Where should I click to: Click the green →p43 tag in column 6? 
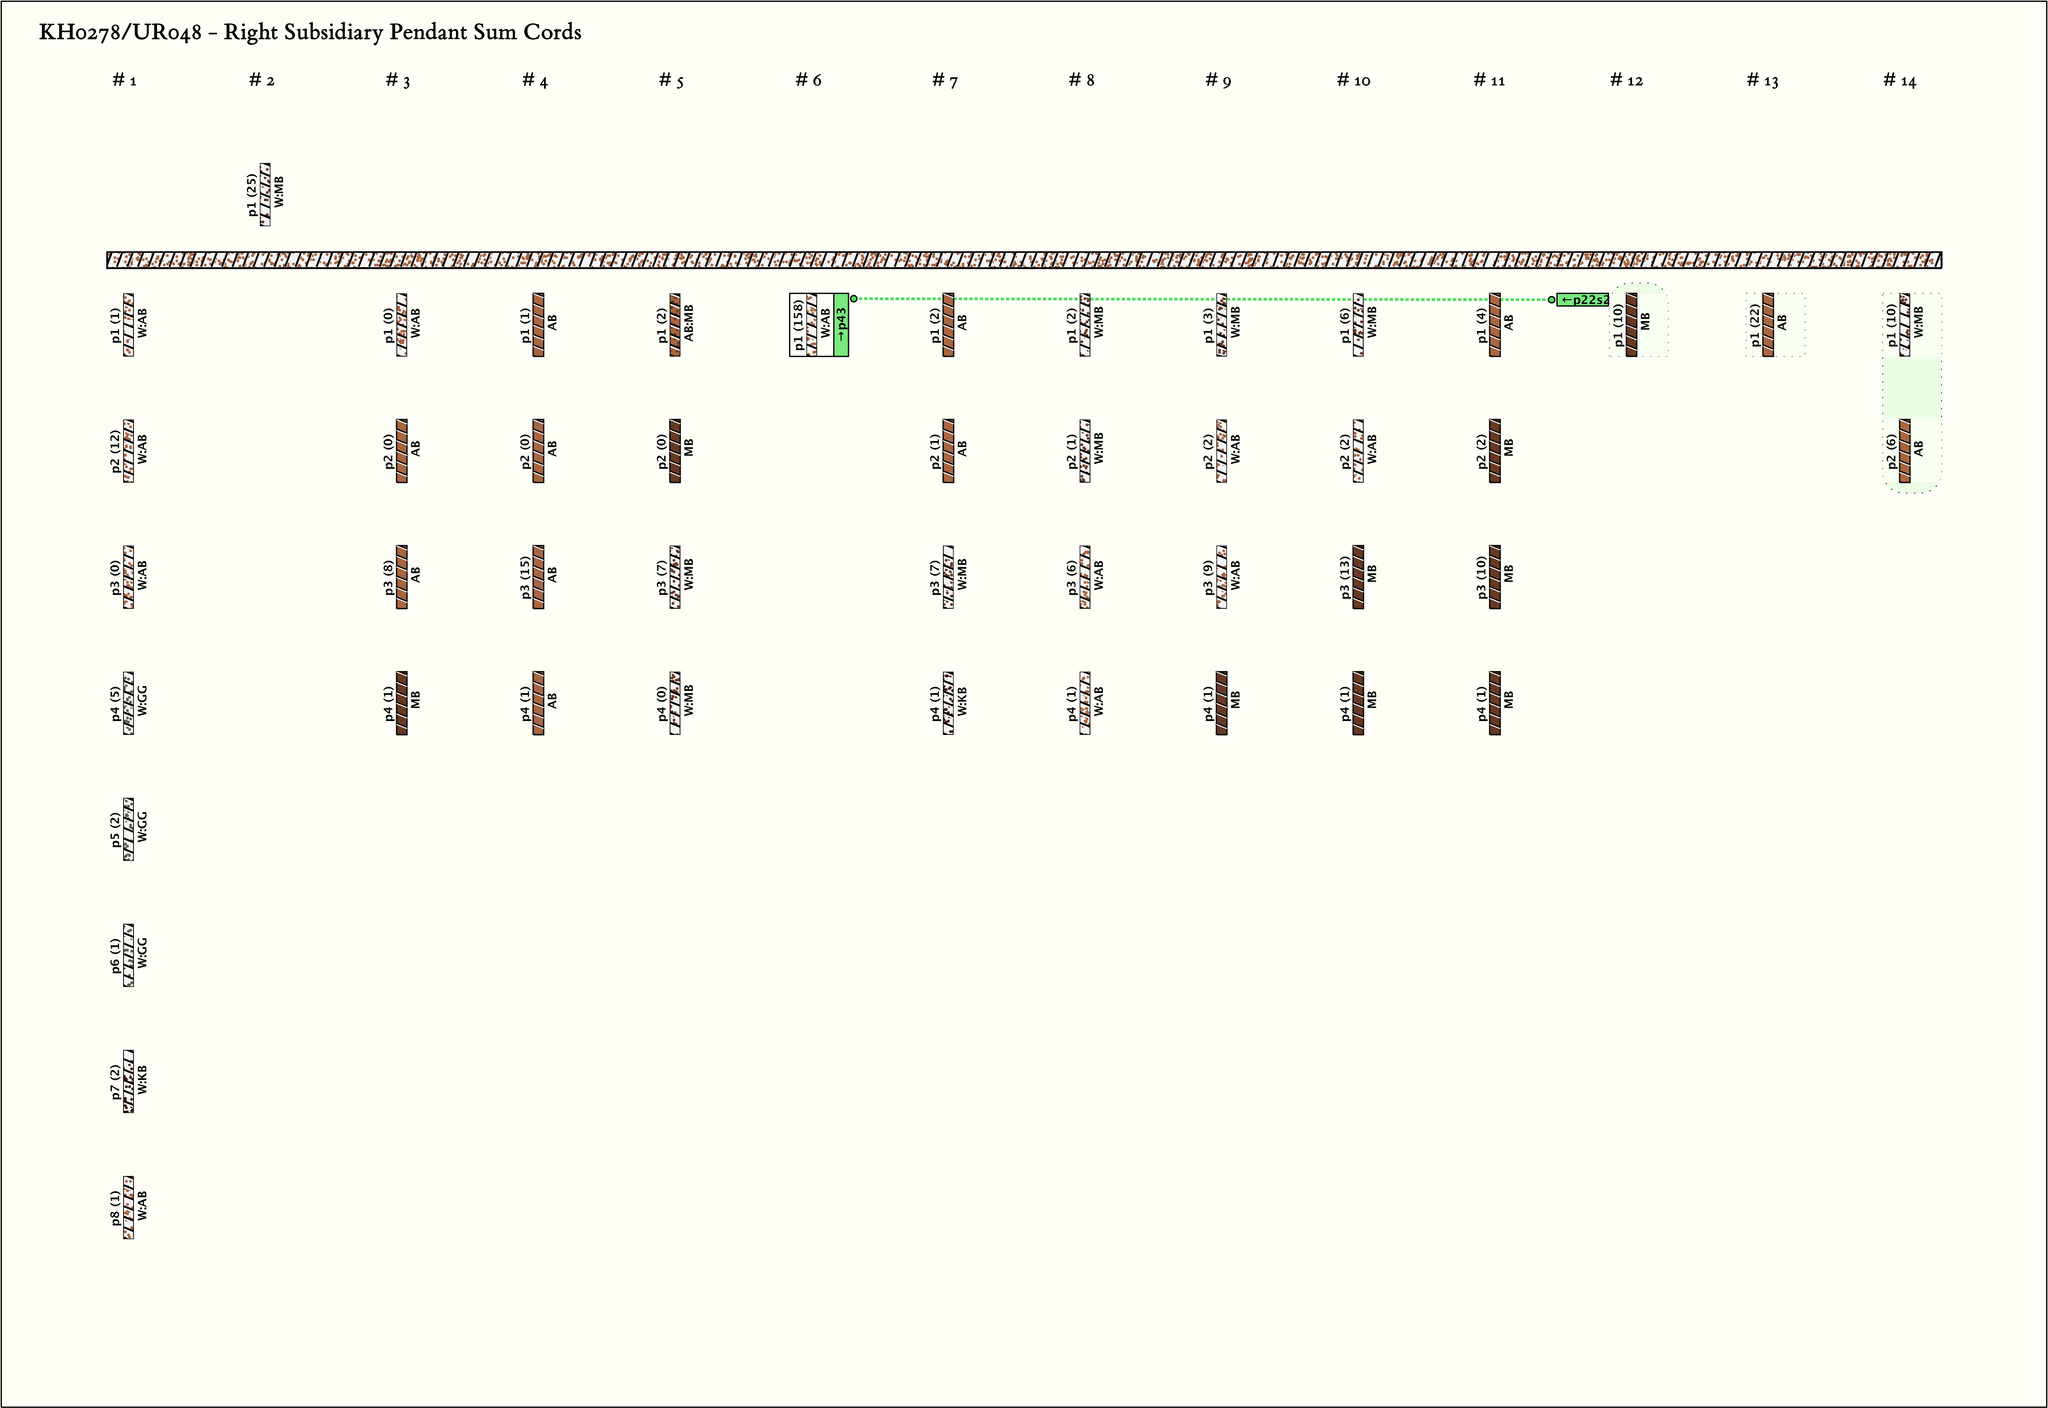point(841,325)
